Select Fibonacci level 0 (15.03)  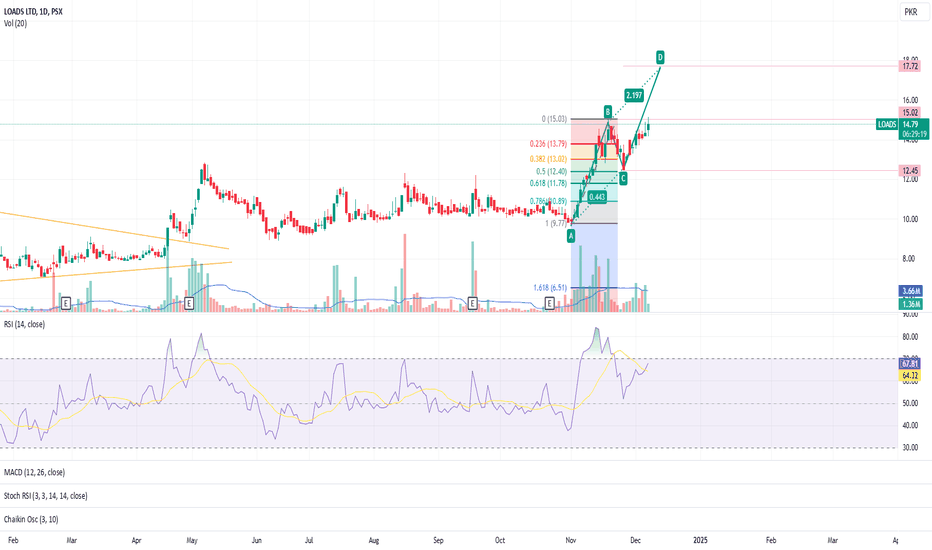(x=554, y=119)
